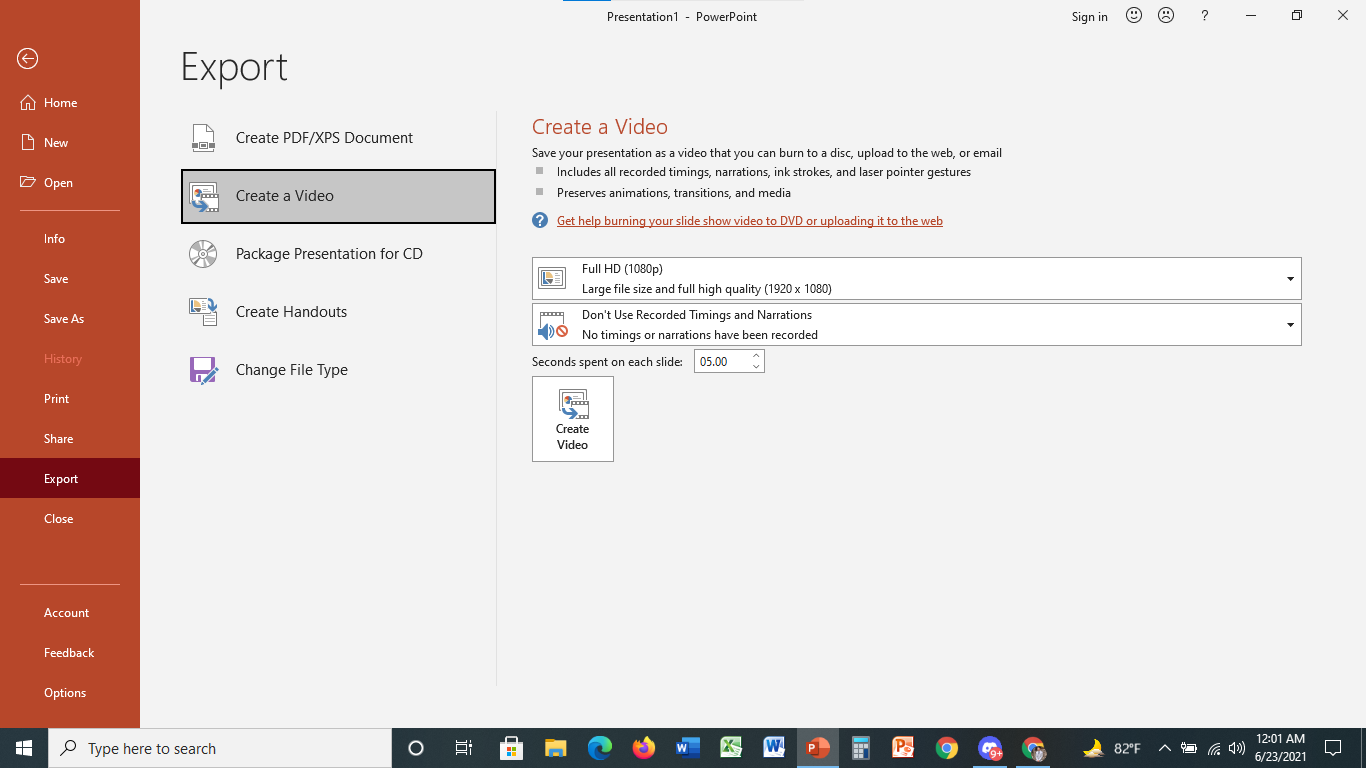Screen dimensions: 1366x768
Task: Click Sign in at the top
Action: coord(1090,17)
